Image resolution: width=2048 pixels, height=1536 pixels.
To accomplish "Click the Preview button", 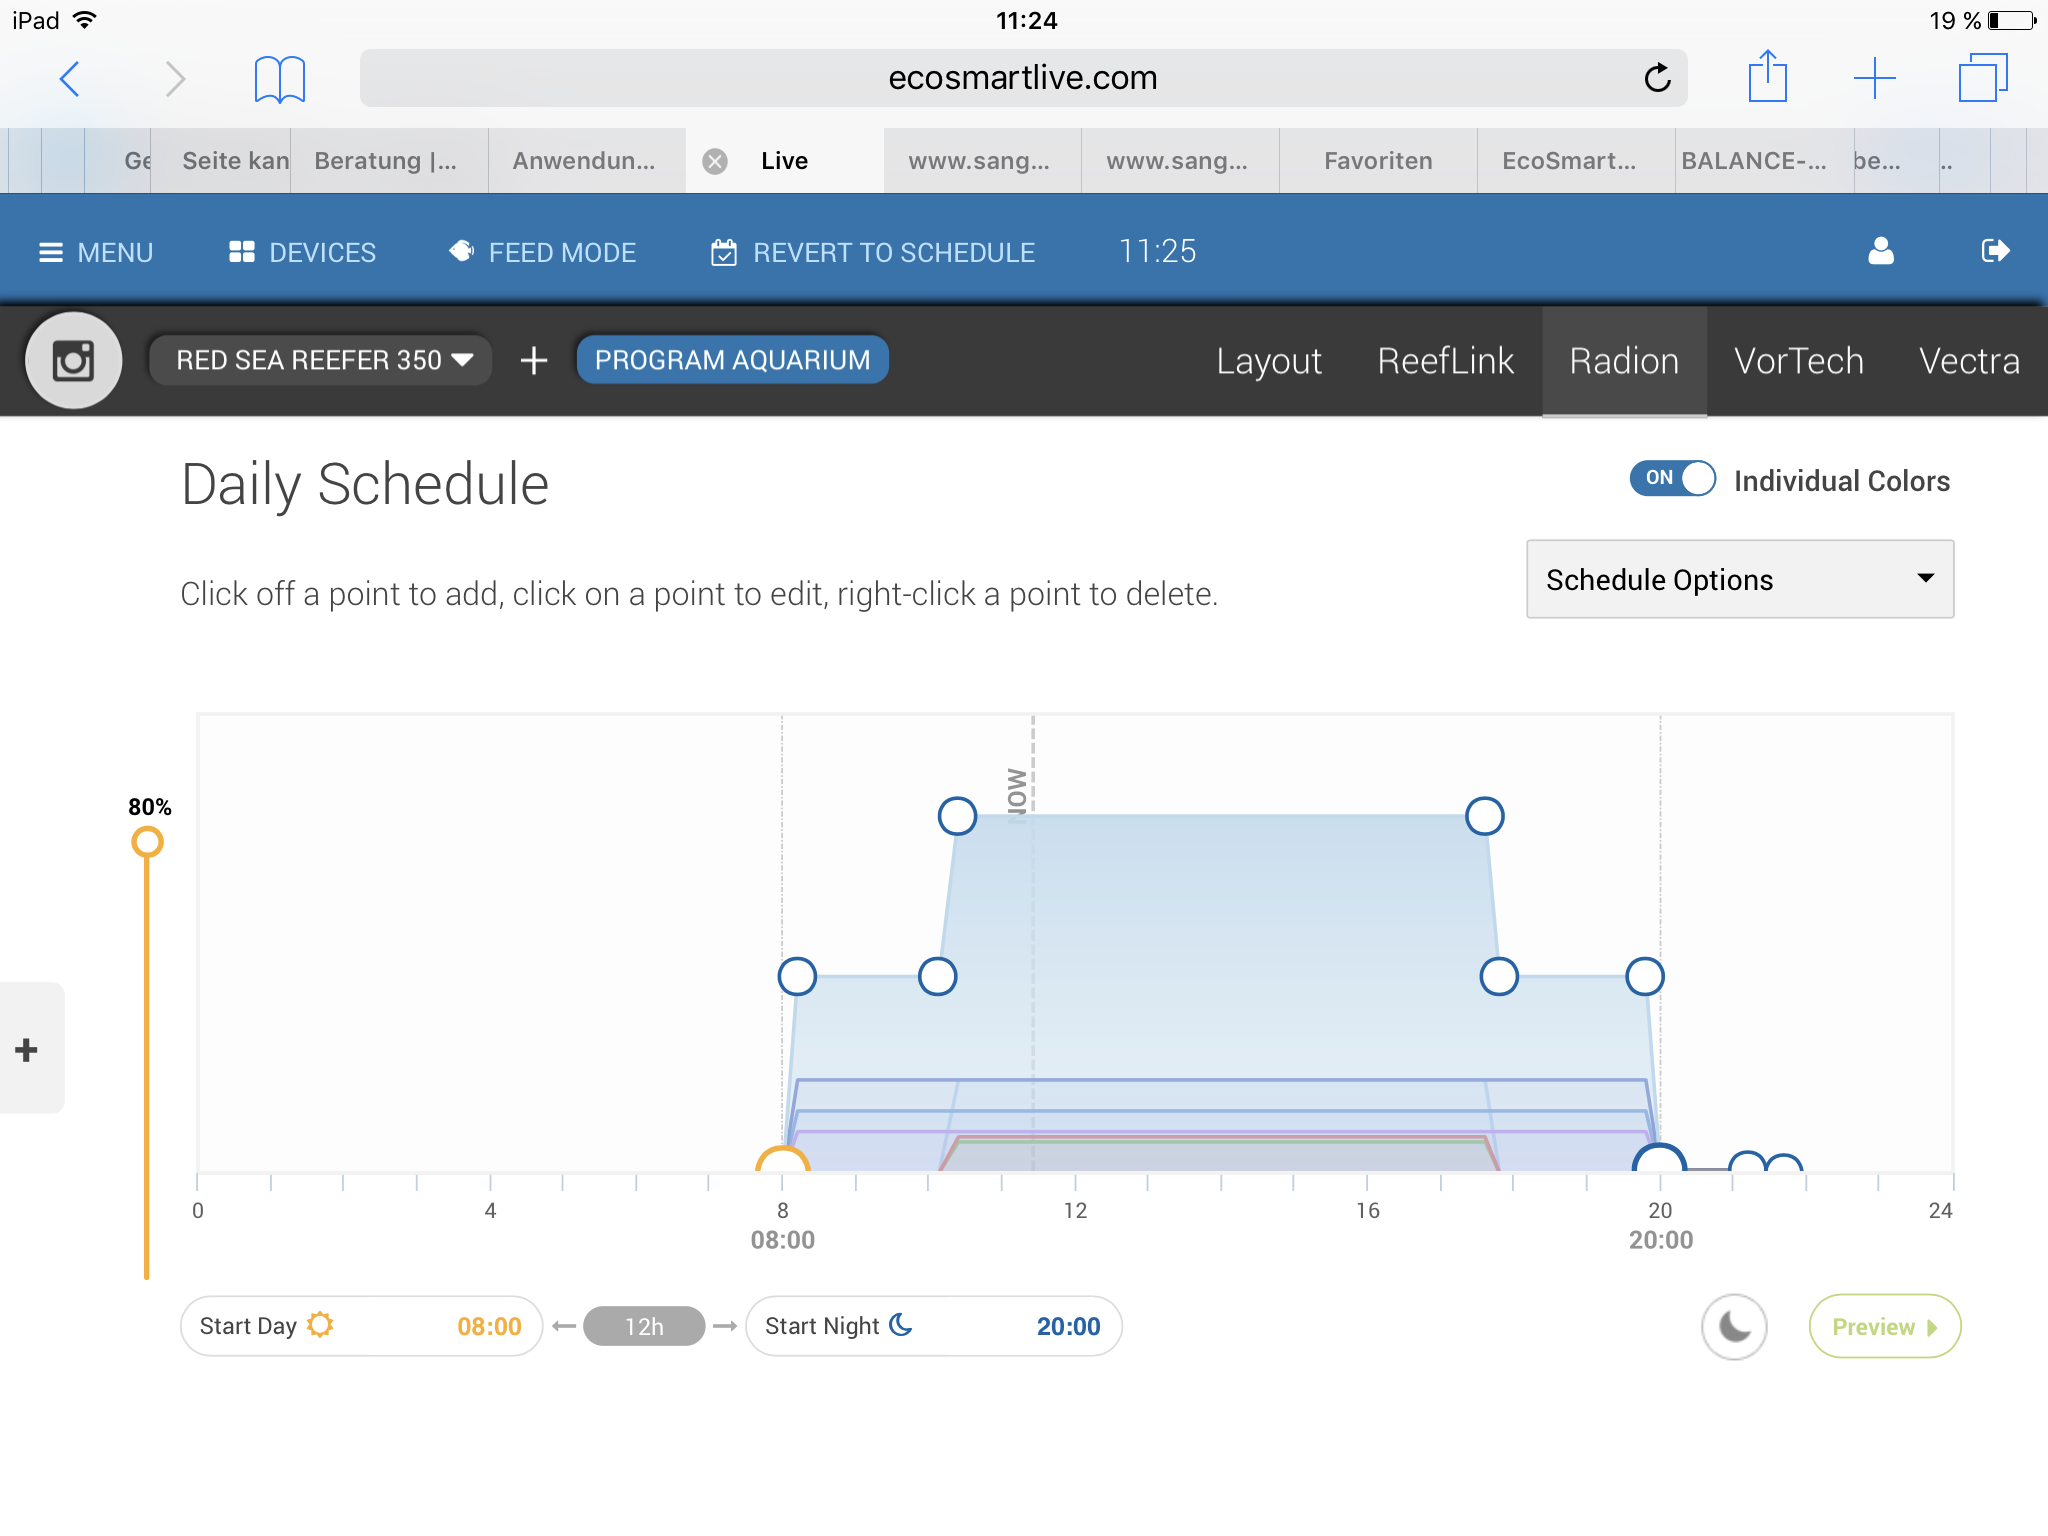I will [1884, 1327].
